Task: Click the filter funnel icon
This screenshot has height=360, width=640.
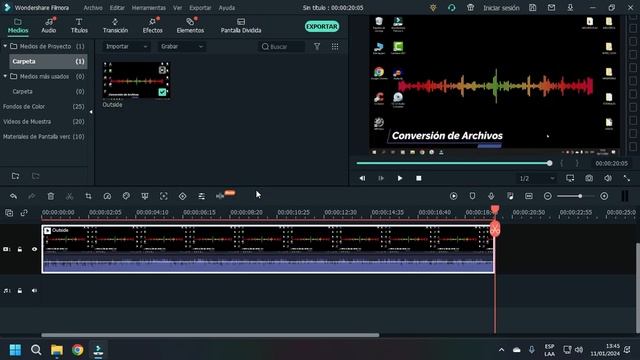Action: pos(317,47)
